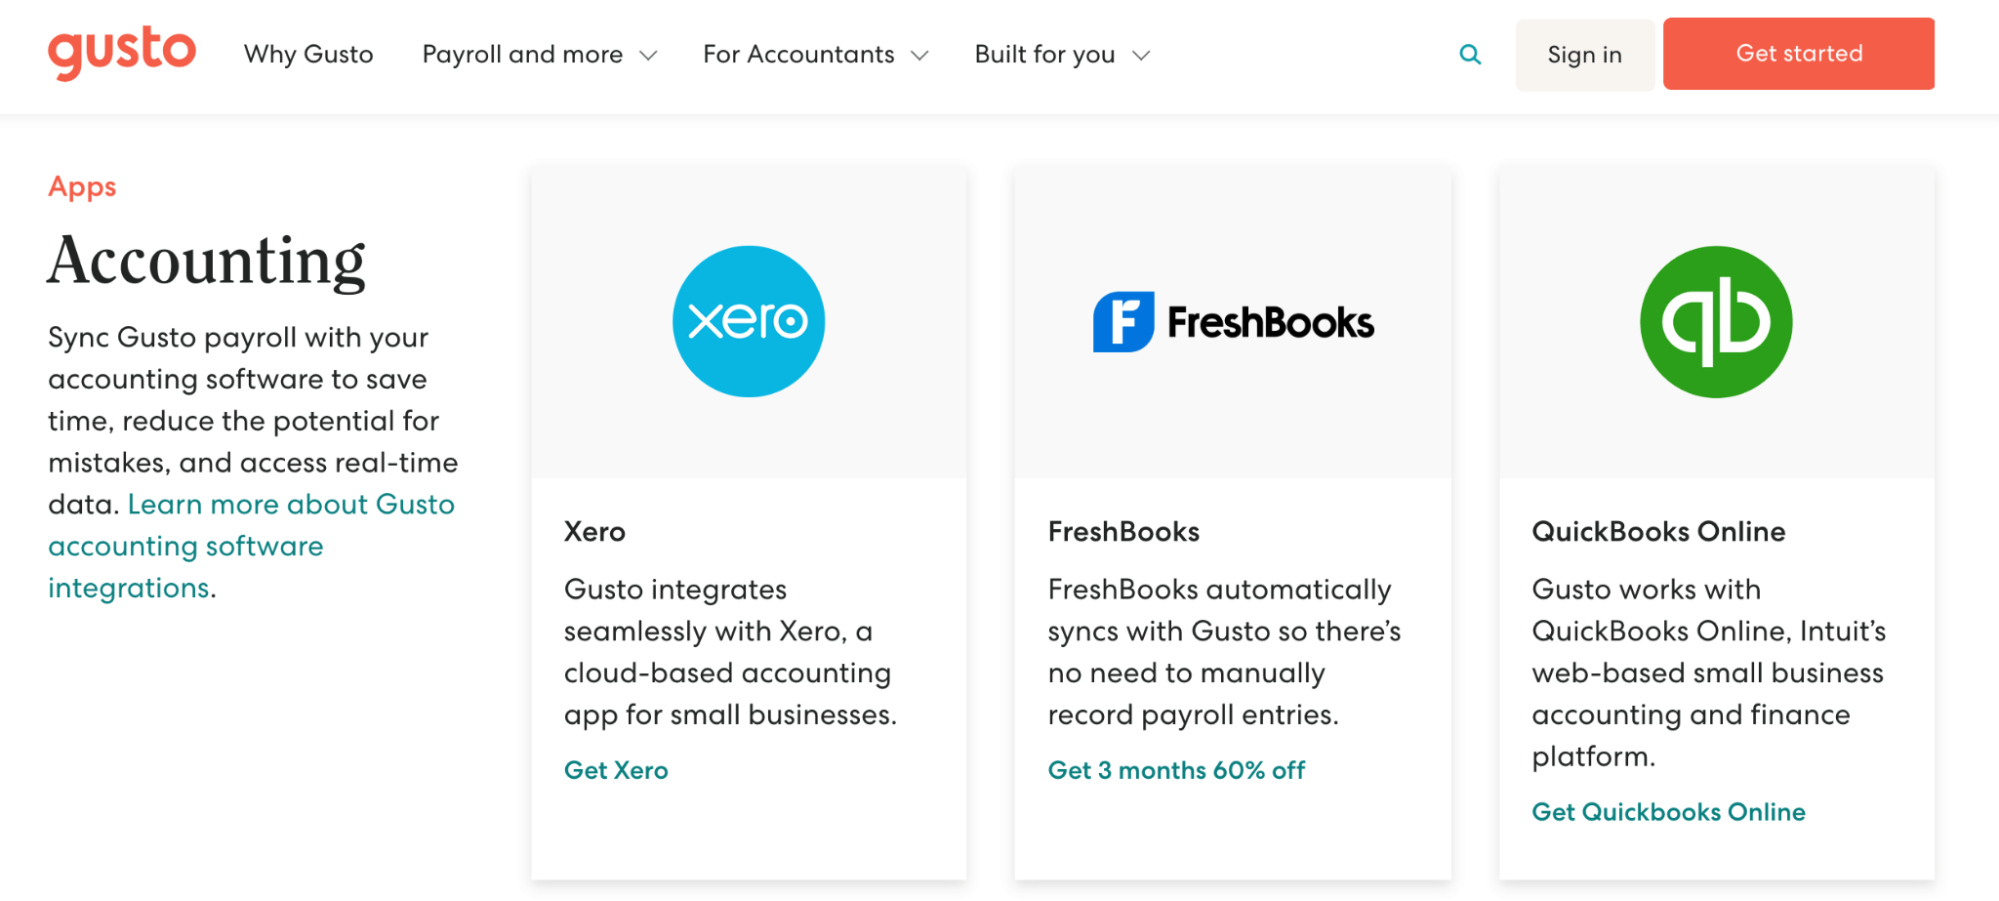Expand the Built for you menu

pos(1043,54)
